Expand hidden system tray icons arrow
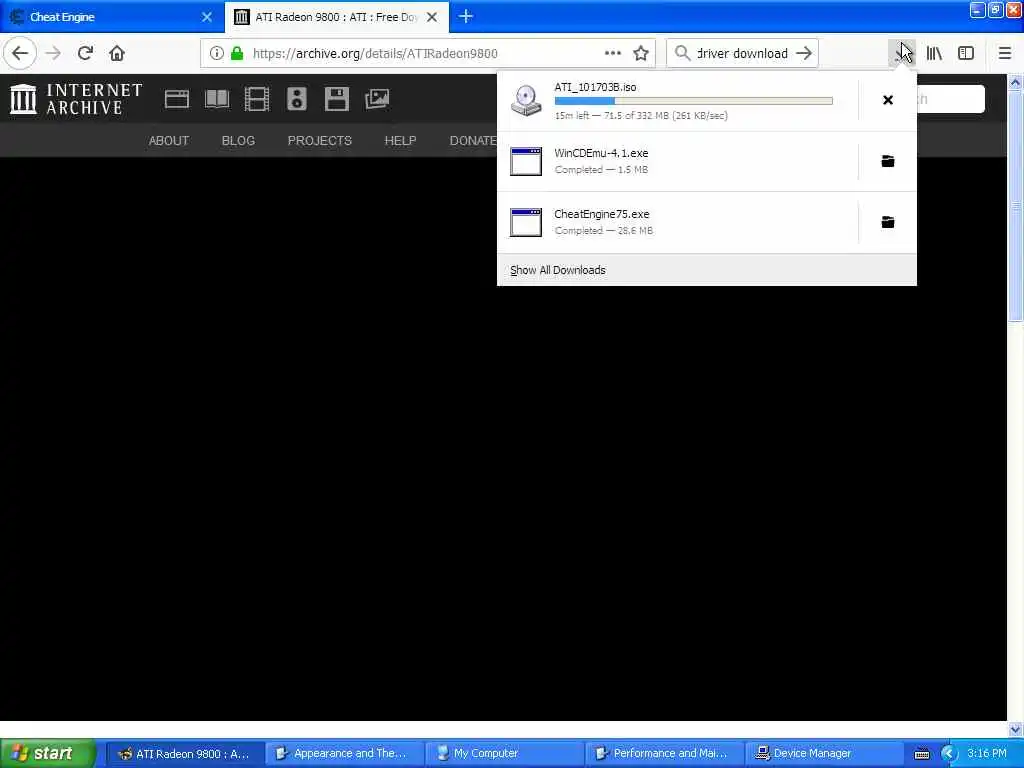The width and height of the screenshot is (1024, 768). pos(949,754)
